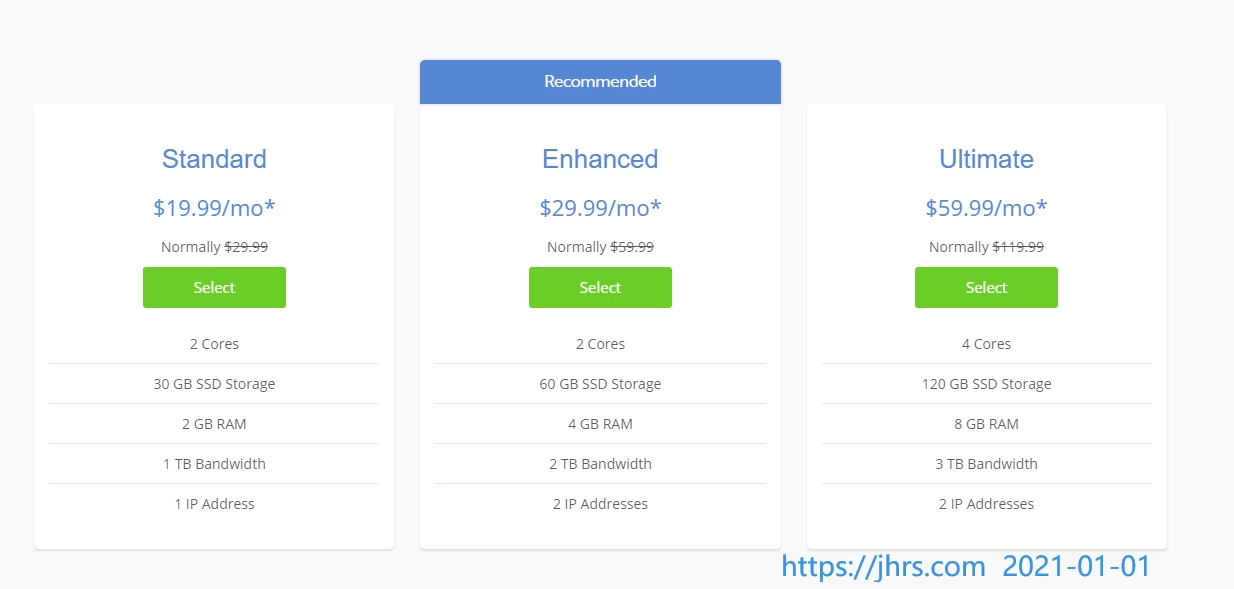This screenshot has height=589, width=1234.
Task: Open the Enhanced plan heading
Action: pyautogui.click(x=600, y=159)
